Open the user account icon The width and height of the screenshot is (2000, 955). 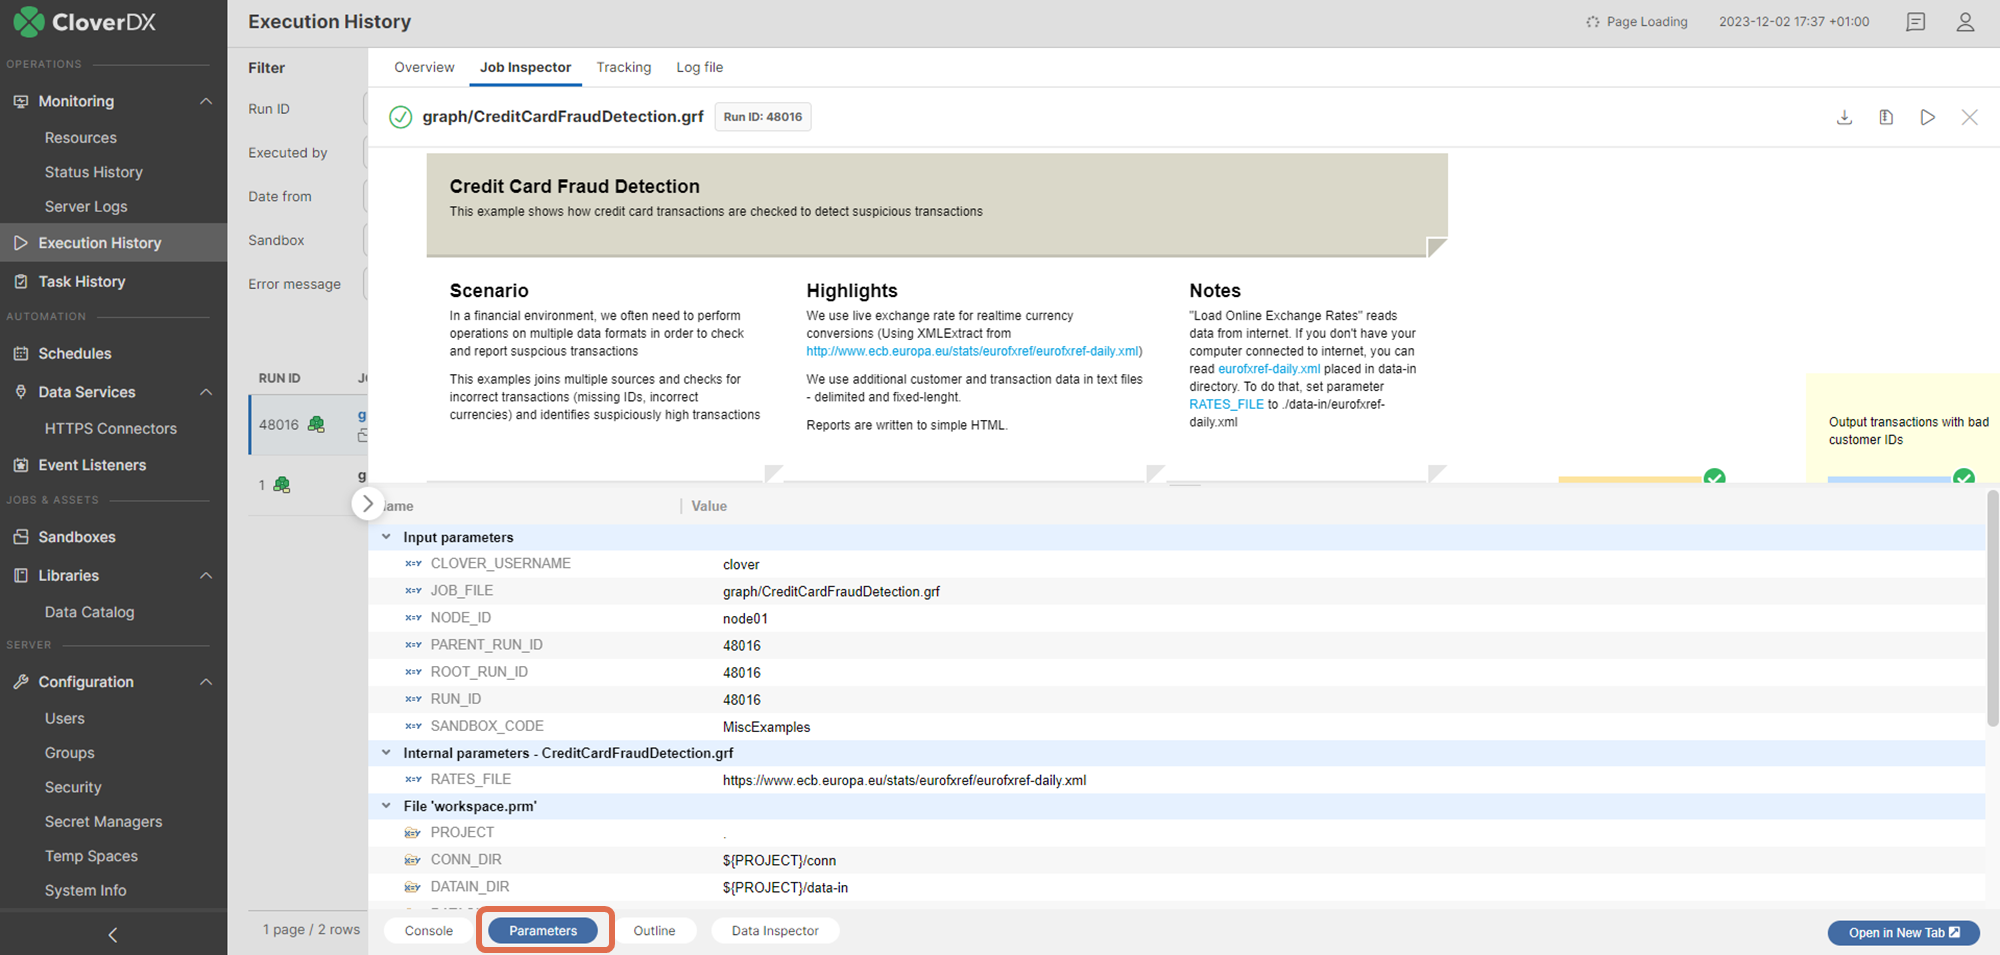tap(1965, 22)
